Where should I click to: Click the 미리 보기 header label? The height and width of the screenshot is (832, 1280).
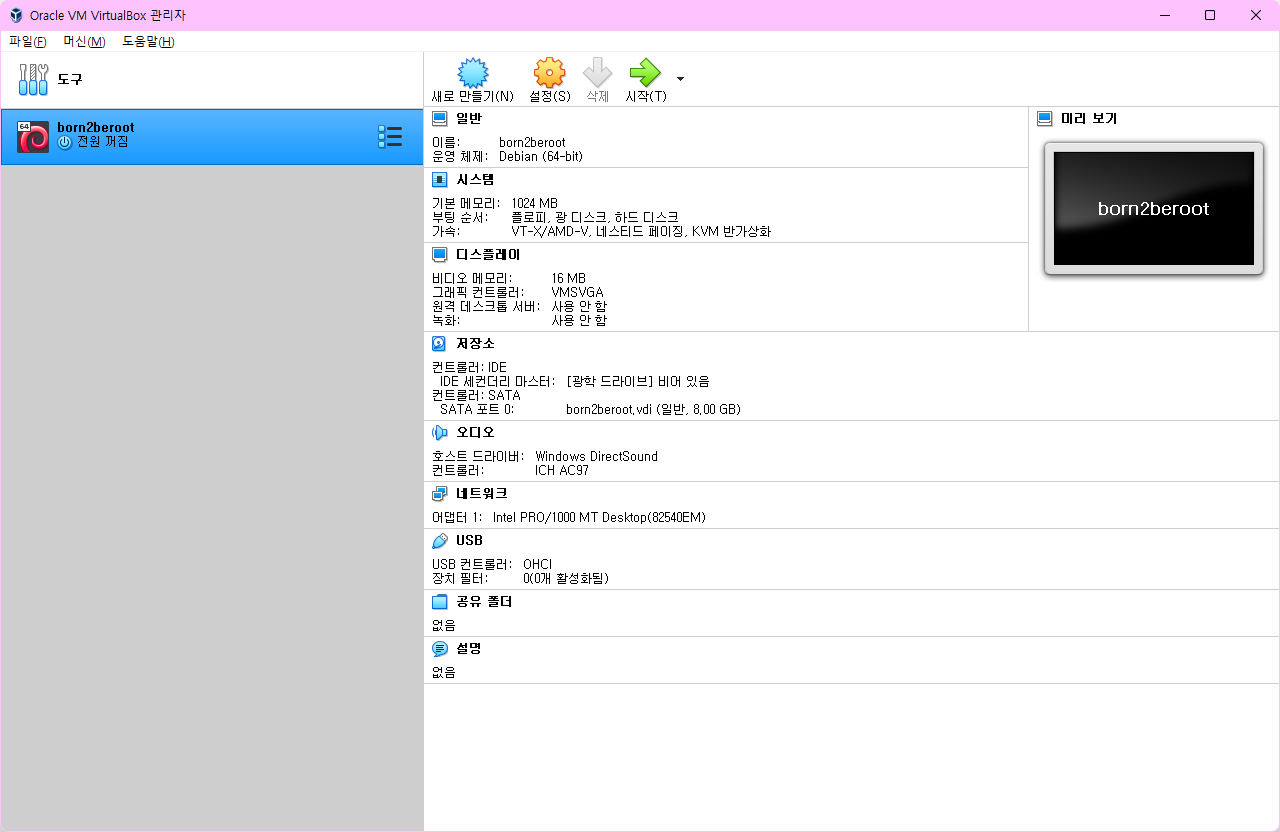click(1089, 118)
